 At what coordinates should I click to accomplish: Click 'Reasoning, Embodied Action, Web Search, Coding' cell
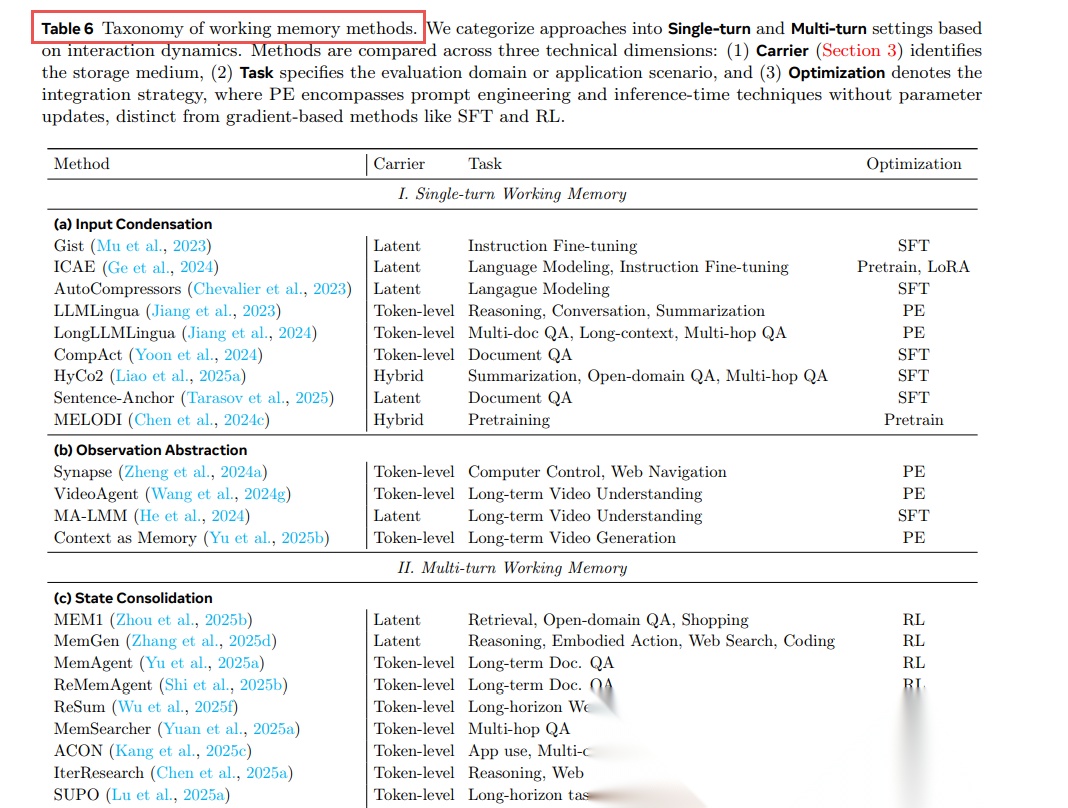[651, 640]
